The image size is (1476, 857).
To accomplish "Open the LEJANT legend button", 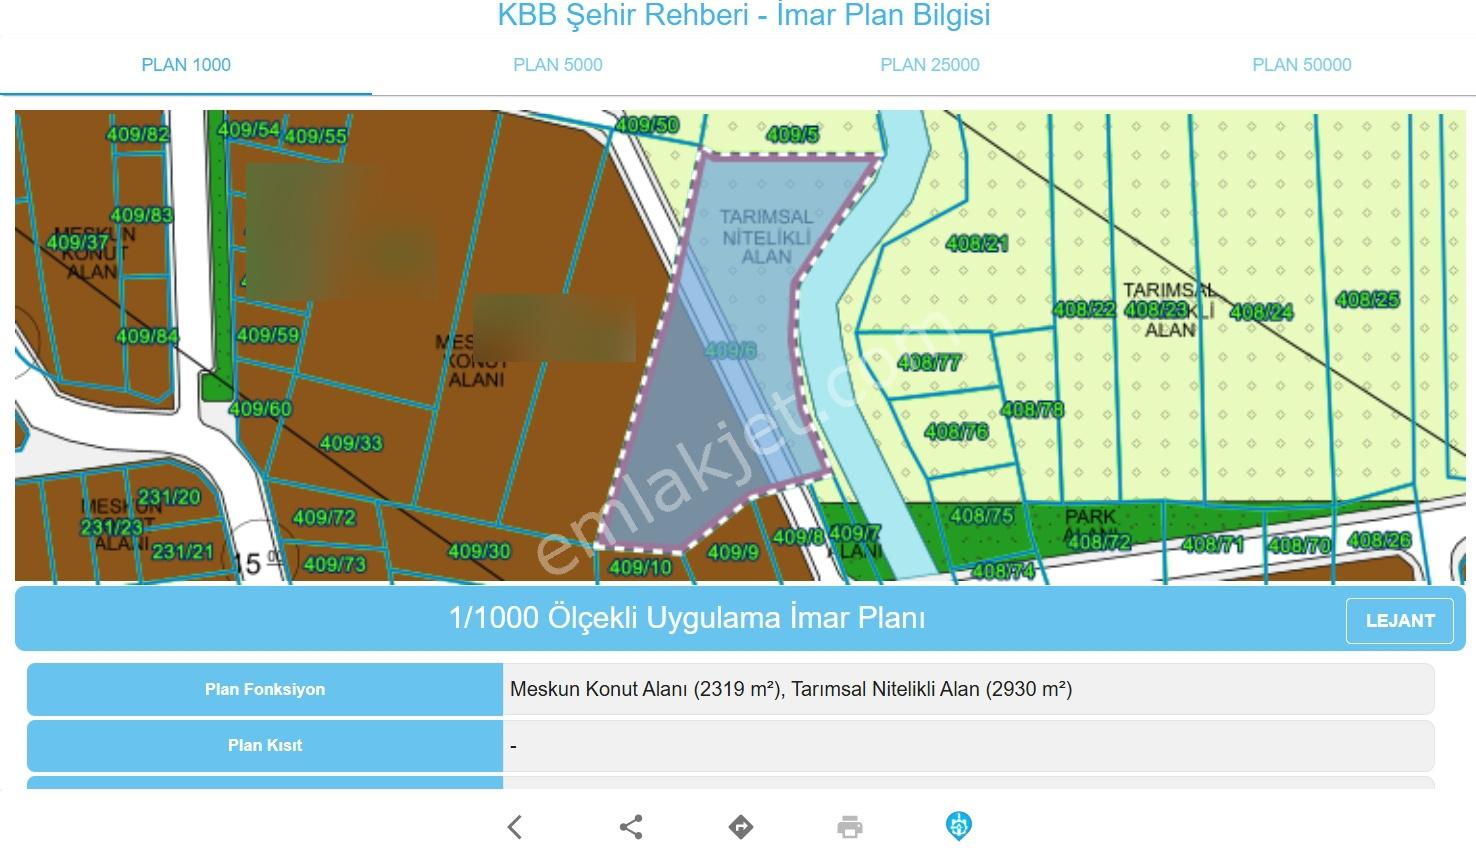I will click(x=1400, y=621).
